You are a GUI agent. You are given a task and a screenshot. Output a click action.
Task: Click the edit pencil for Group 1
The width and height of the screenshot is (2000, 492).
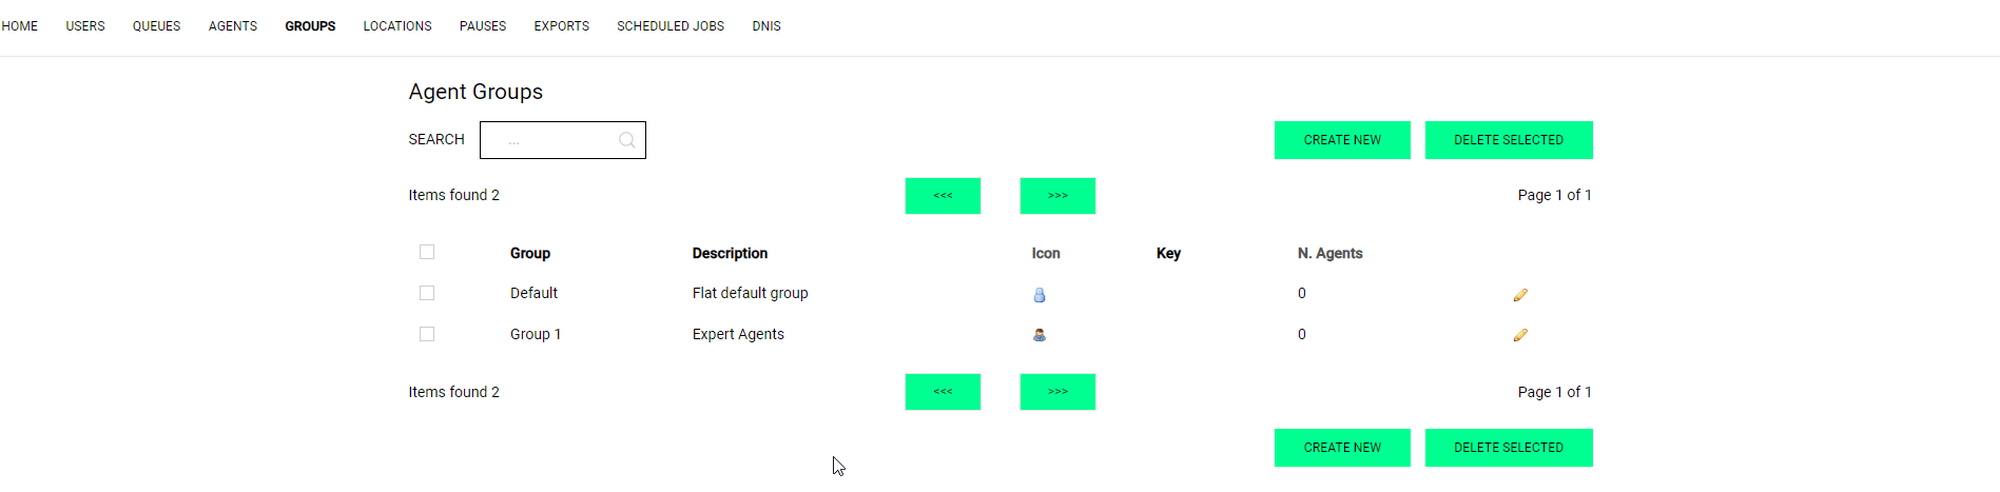[1520, 335]
